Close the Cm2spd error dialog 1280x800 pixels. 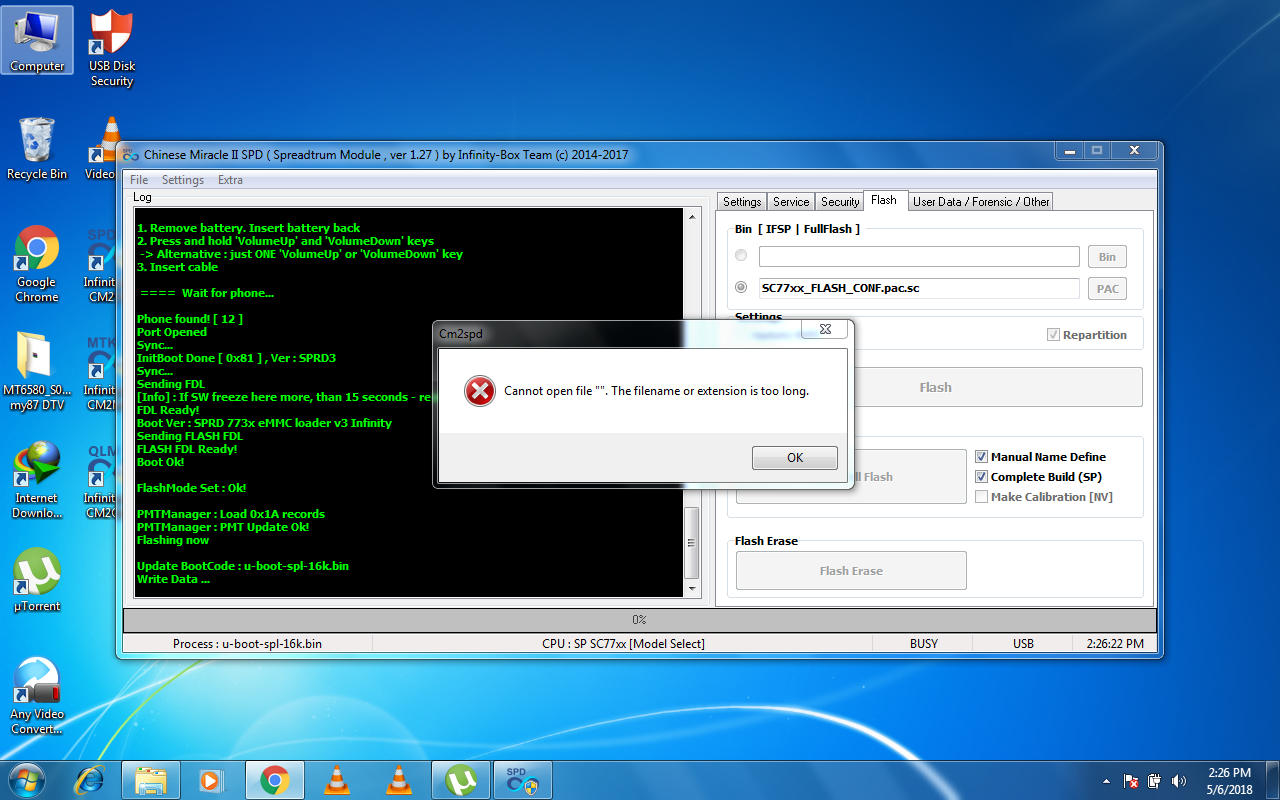coord(825,331)
